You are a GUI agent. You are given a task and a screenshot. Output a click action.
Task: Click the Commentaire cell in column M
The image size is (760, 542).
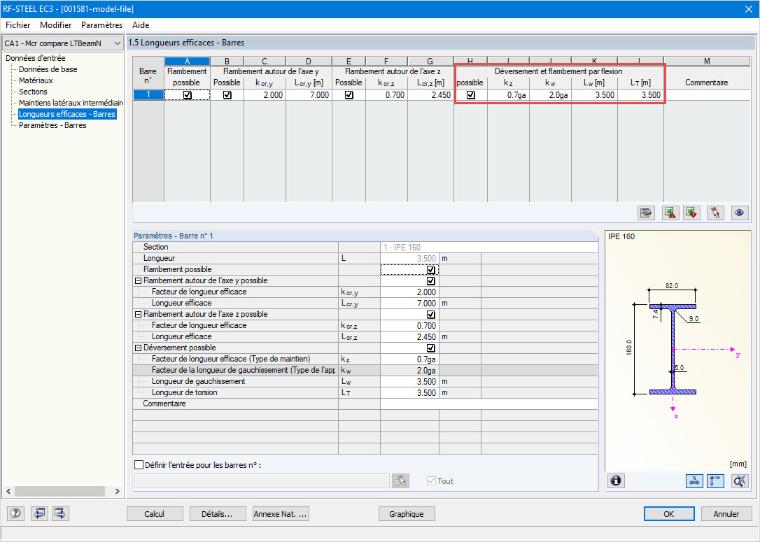707,95
